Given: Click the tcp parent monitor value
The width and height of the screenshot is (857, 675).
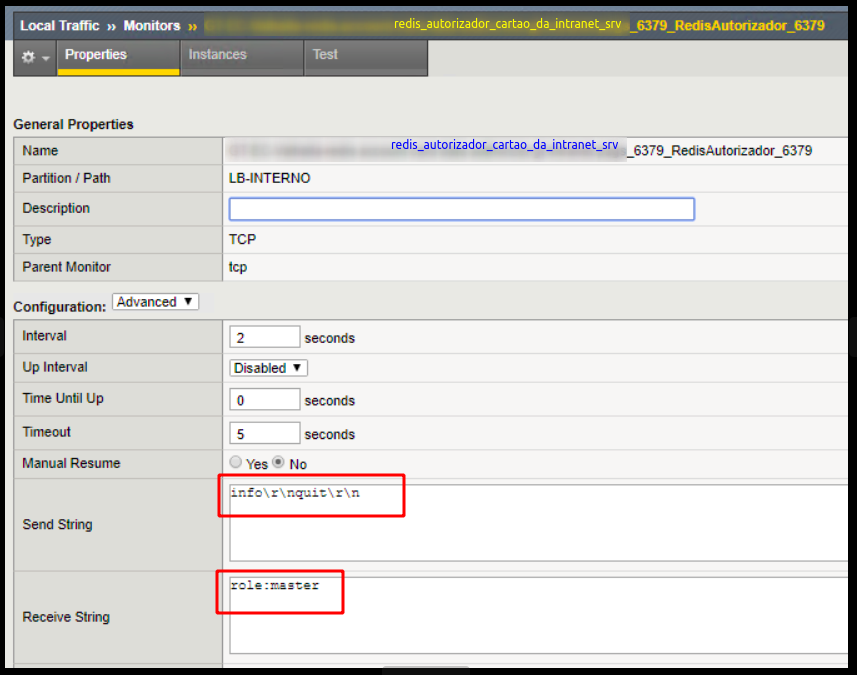Looking at the screenshot, I should point(238,267).
